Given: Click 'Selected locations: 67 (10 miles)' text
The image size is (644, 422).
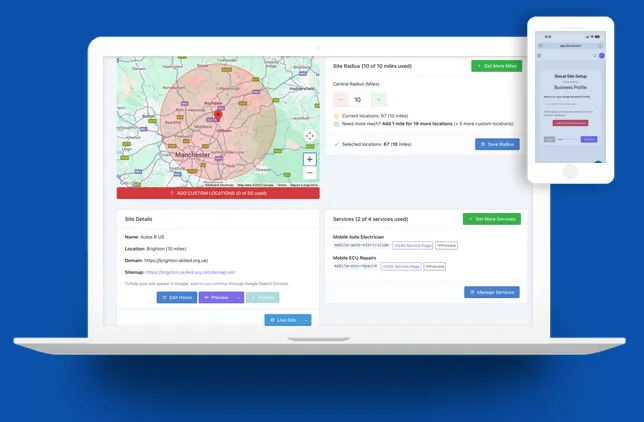Looking at the screenshot, I should [x=377, y=144].
